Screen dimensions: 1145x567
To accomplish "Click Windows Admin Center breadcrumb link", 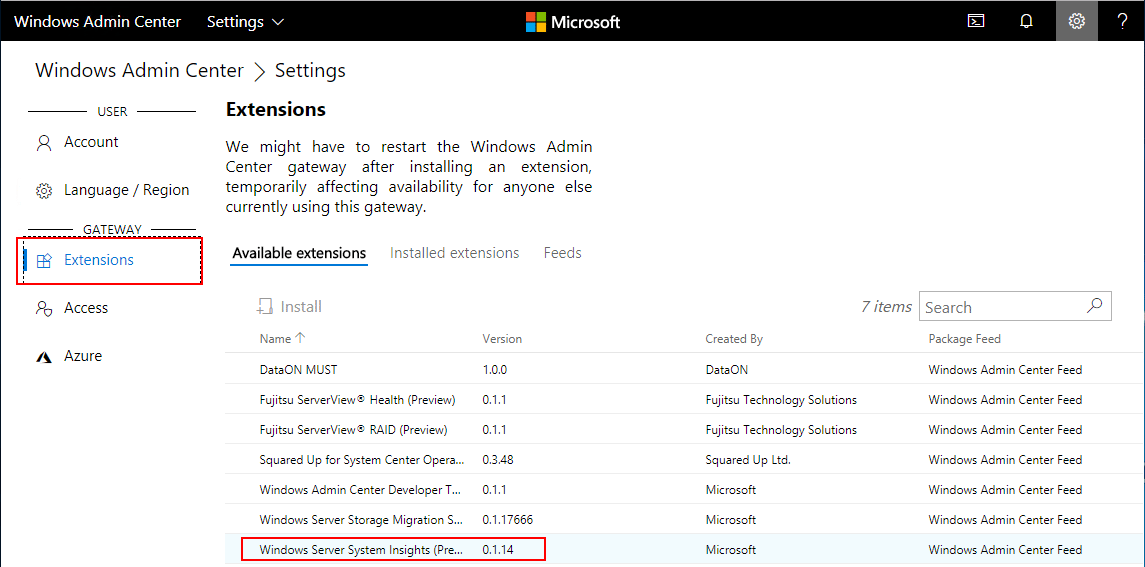I will click(139, 71).
